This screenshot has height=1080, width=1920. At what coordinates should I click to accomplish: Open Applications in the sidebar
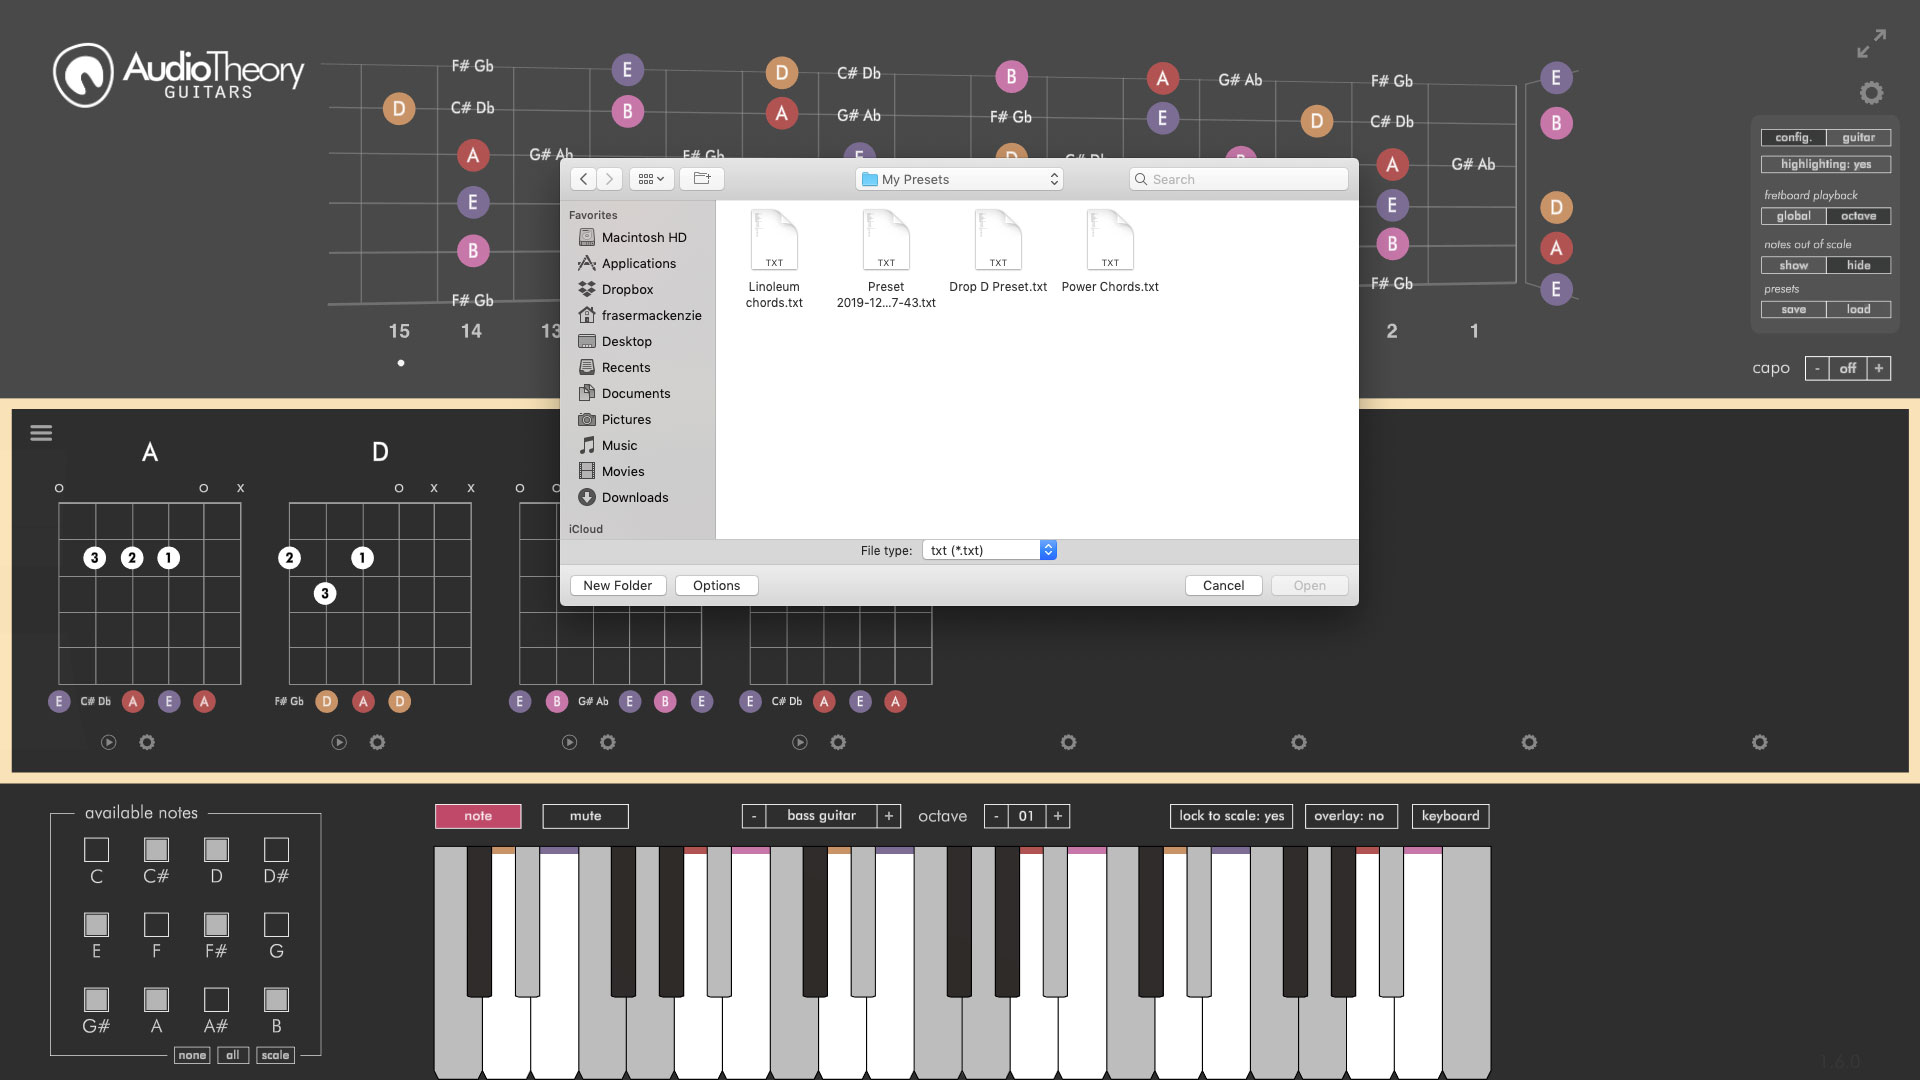(640, 263)
